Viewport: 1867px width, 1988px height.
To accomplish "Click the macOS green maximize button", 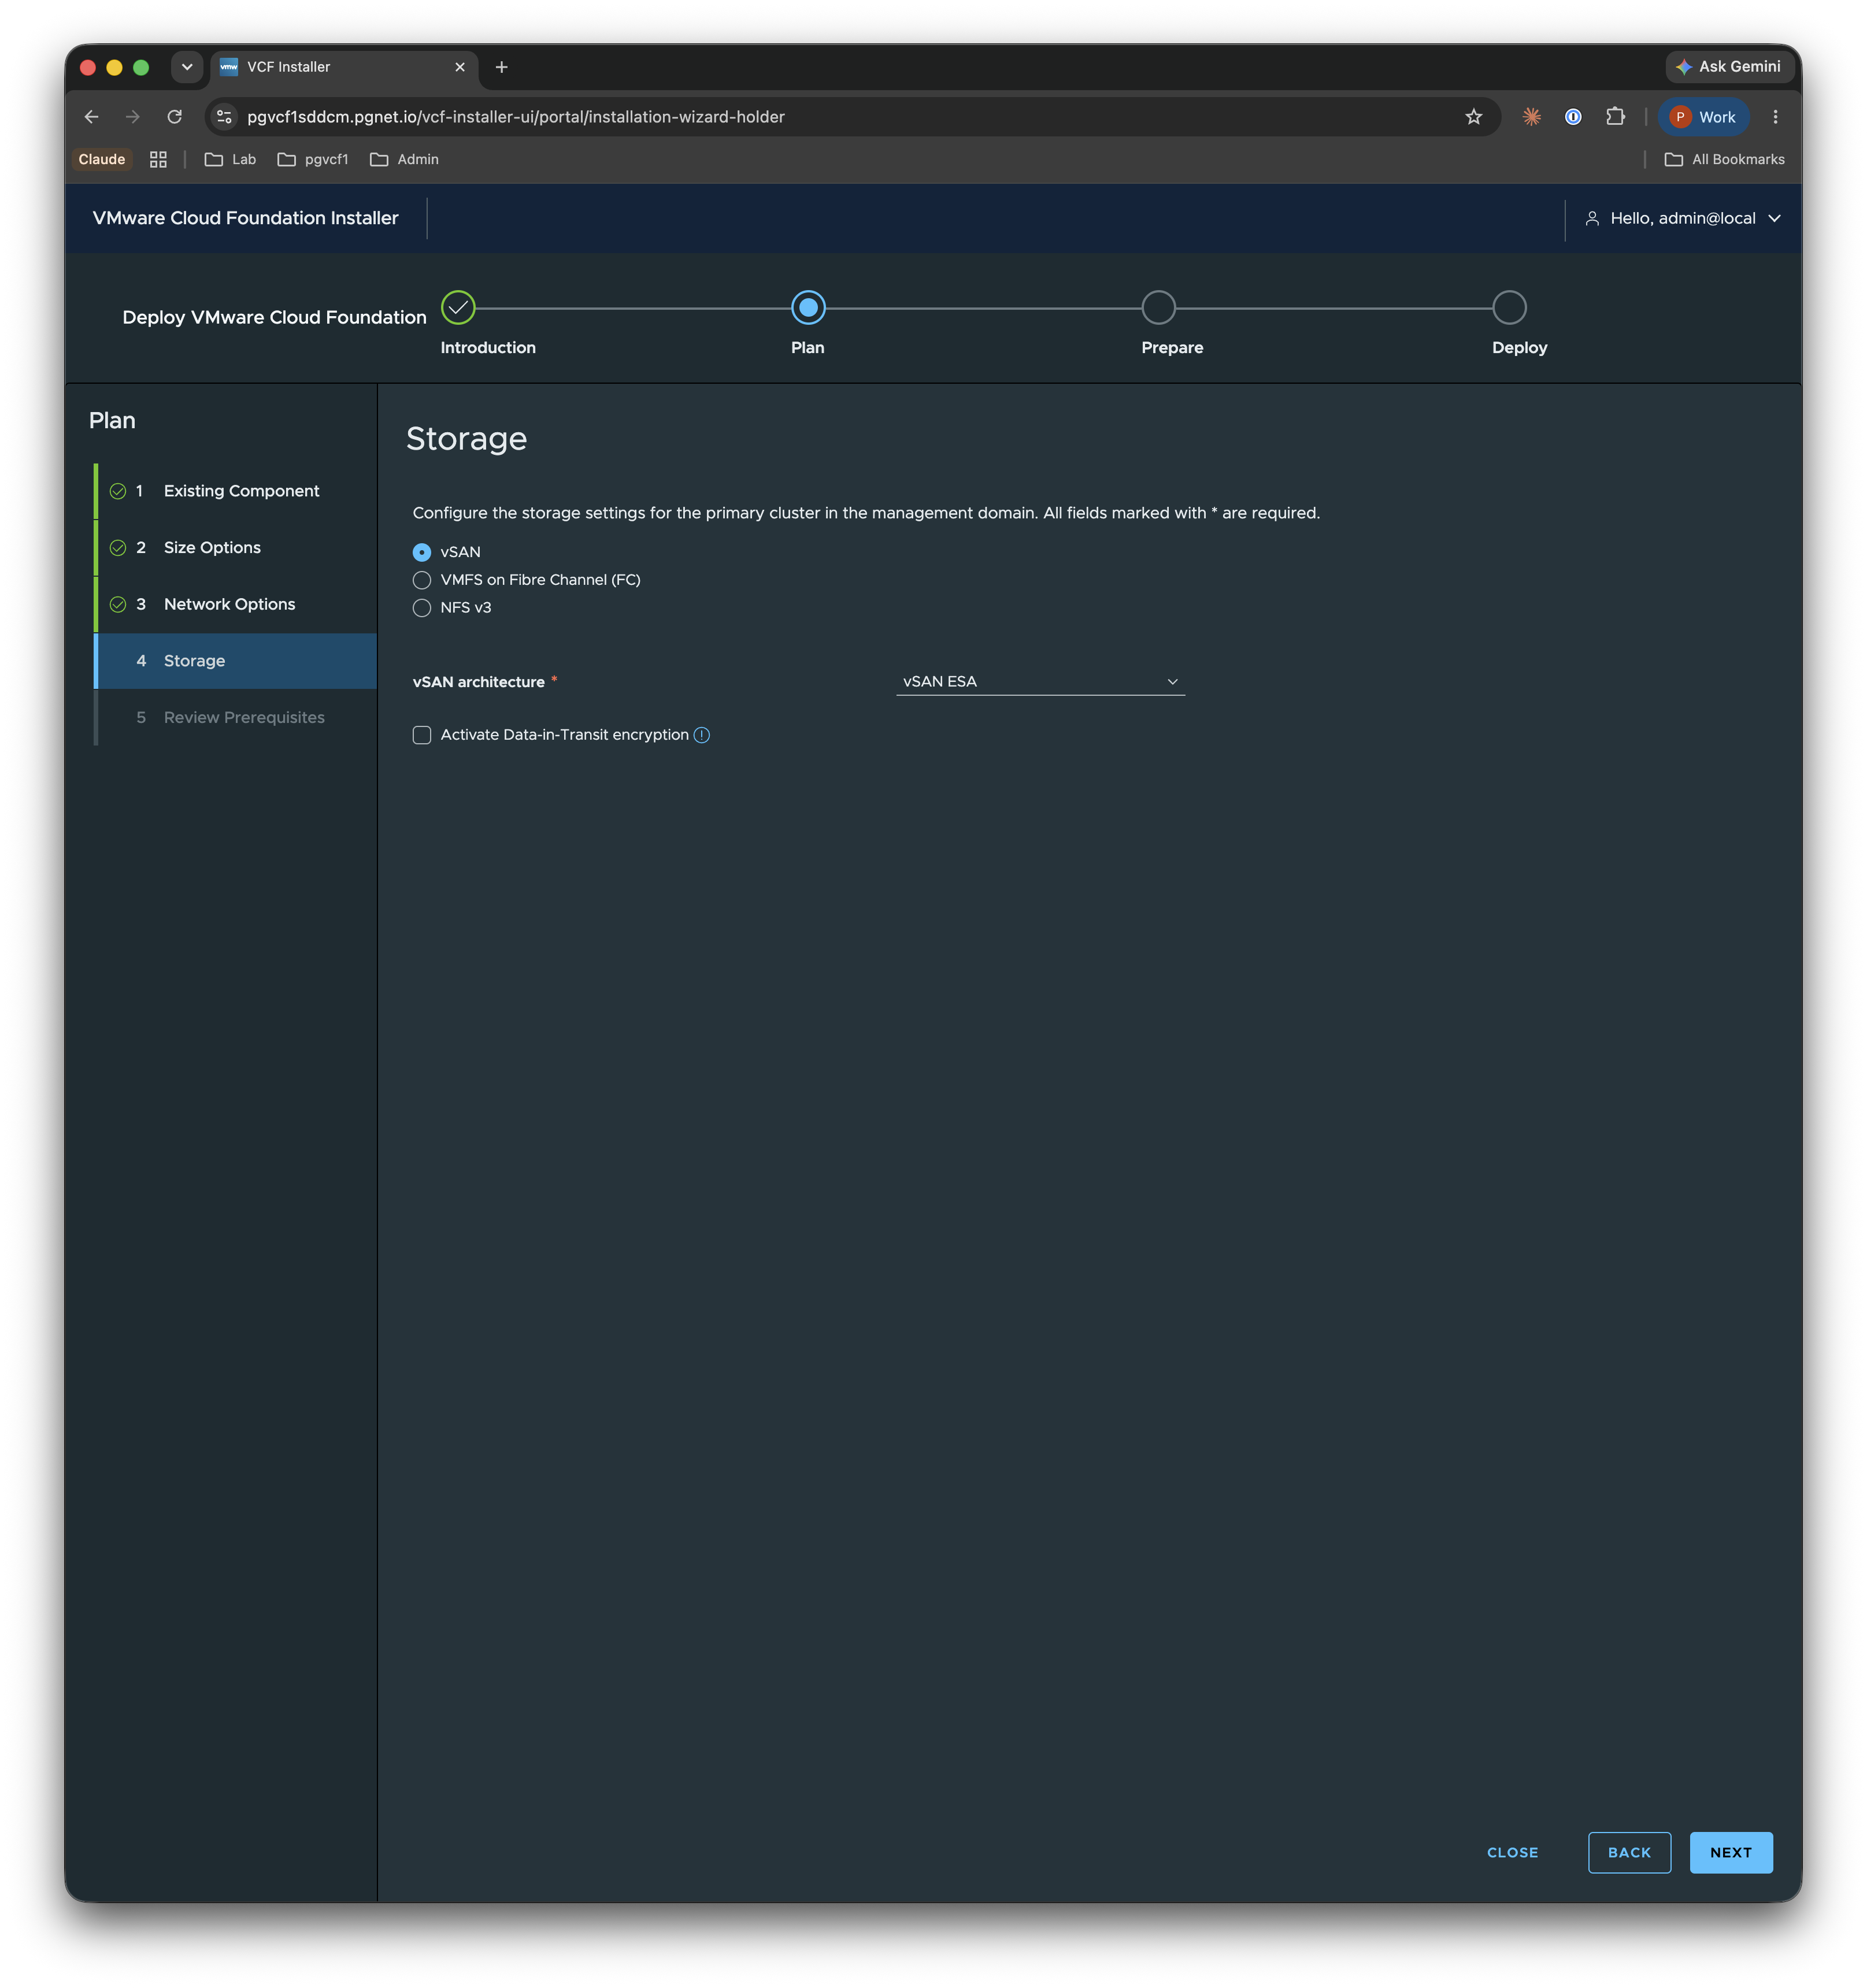I will (141, 67).
